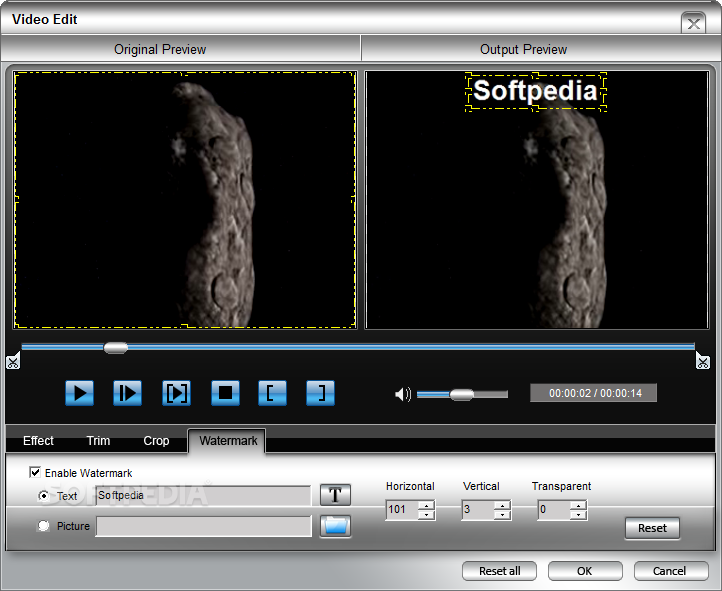Screen dimensions: 722x591
Task: Decrease the Transparent value
Action: tap(578, 515)
